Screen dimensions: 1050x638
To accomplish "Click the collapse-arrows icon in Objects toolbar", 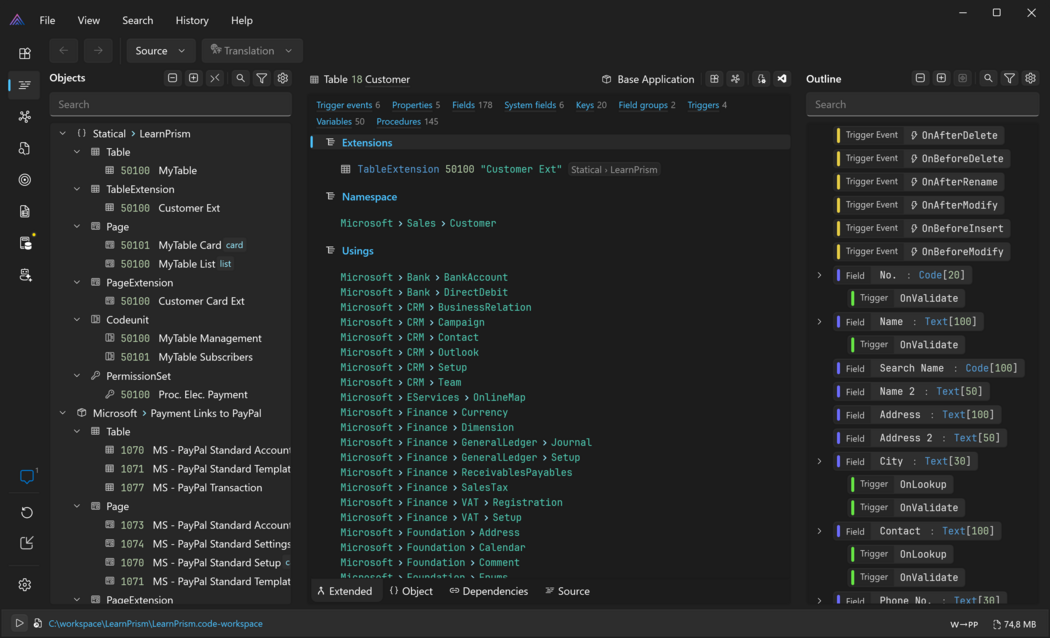I will [x=215, y=78].
